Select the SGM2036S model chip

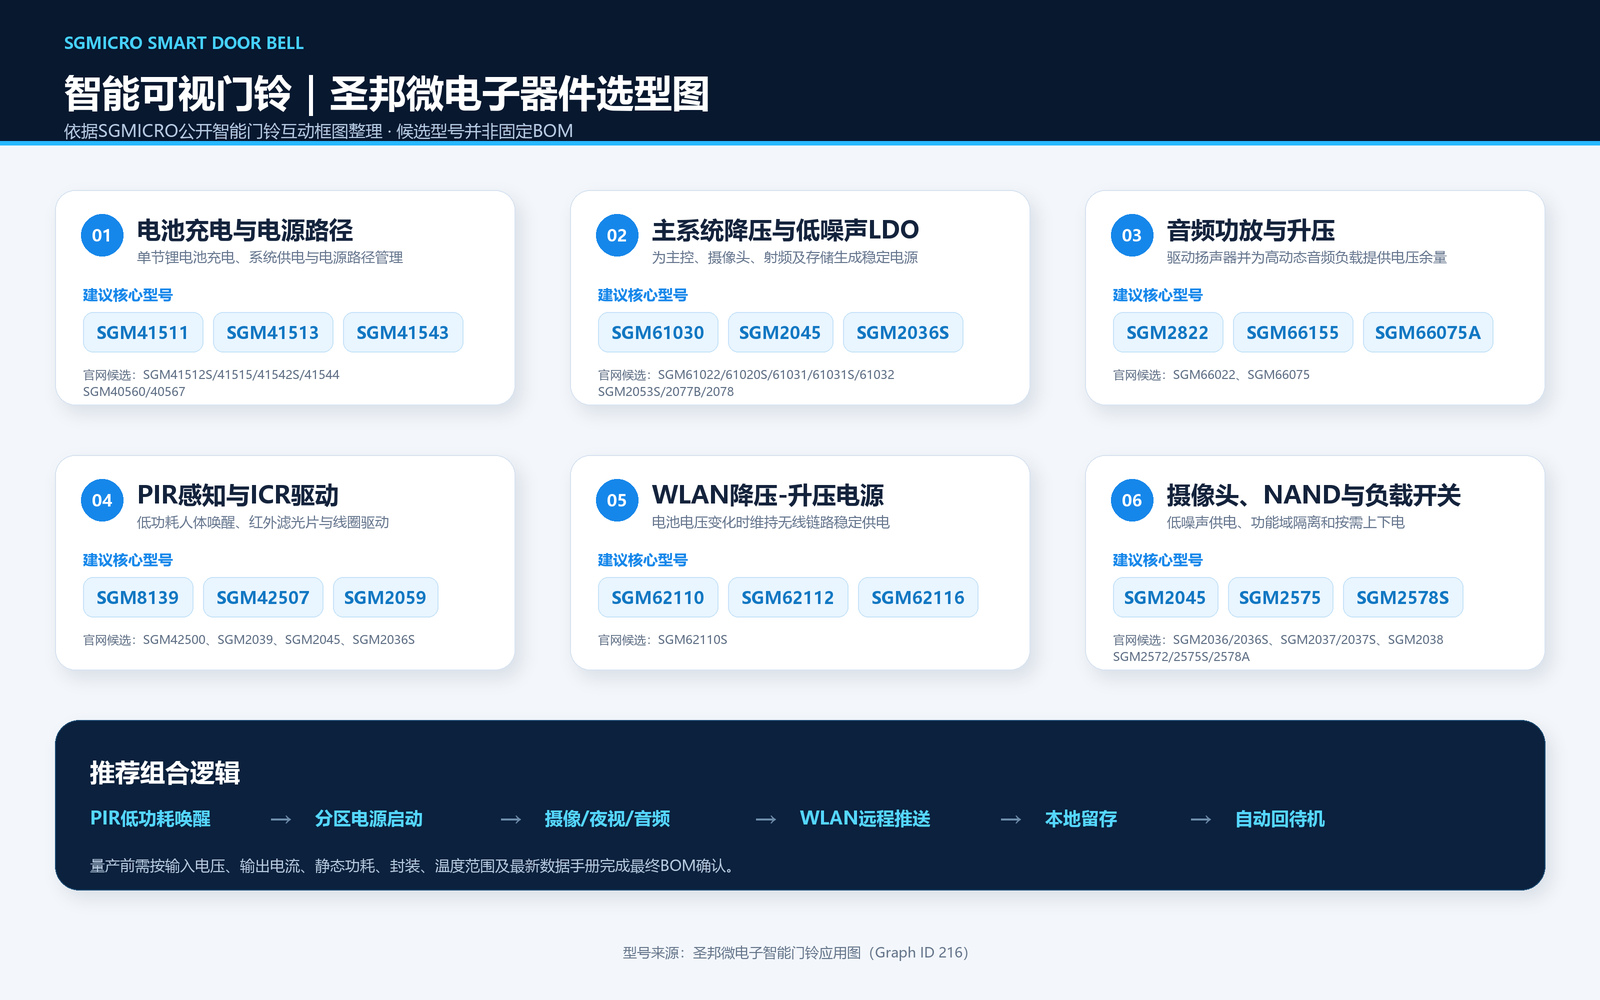click(x=903, y=333)
